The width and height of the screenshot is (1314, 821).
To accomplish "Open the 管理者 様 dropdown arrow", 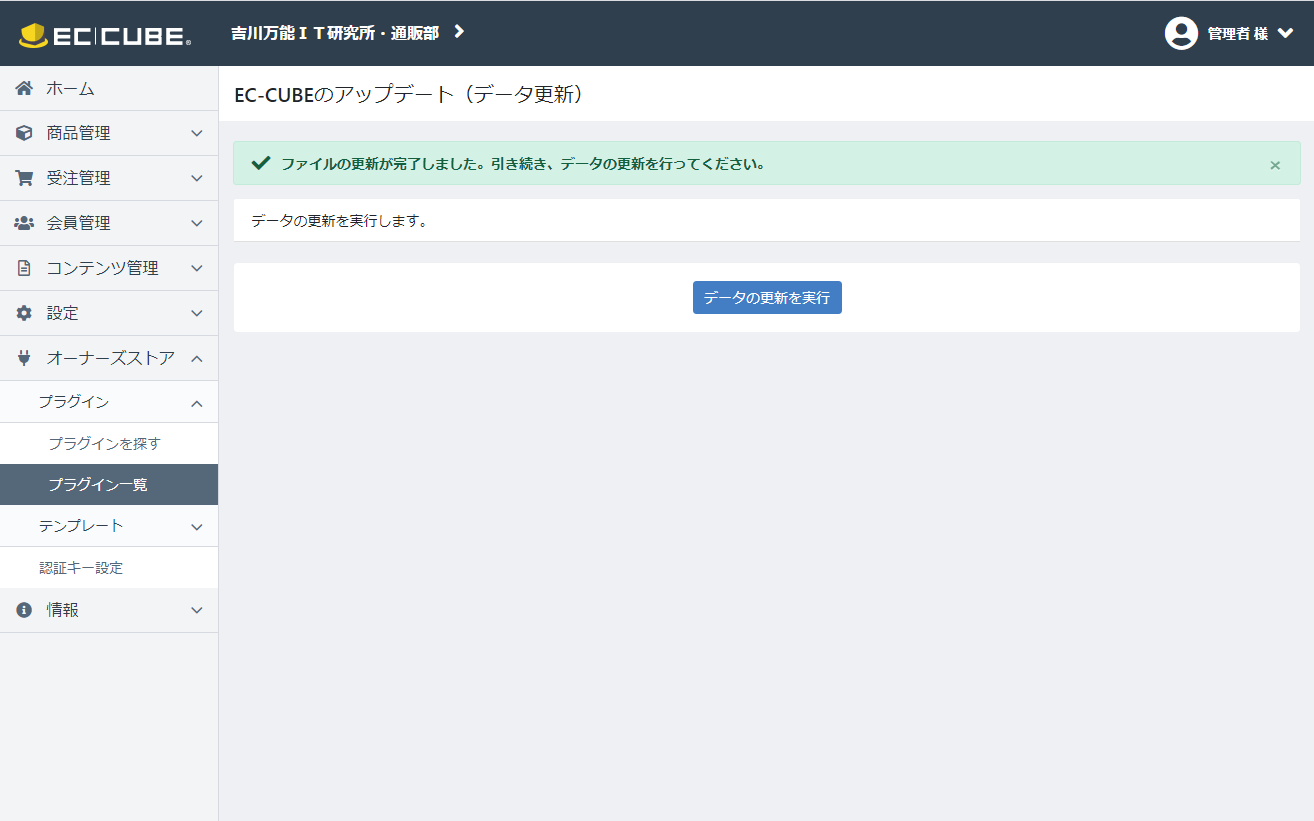I will point(1286,33).
